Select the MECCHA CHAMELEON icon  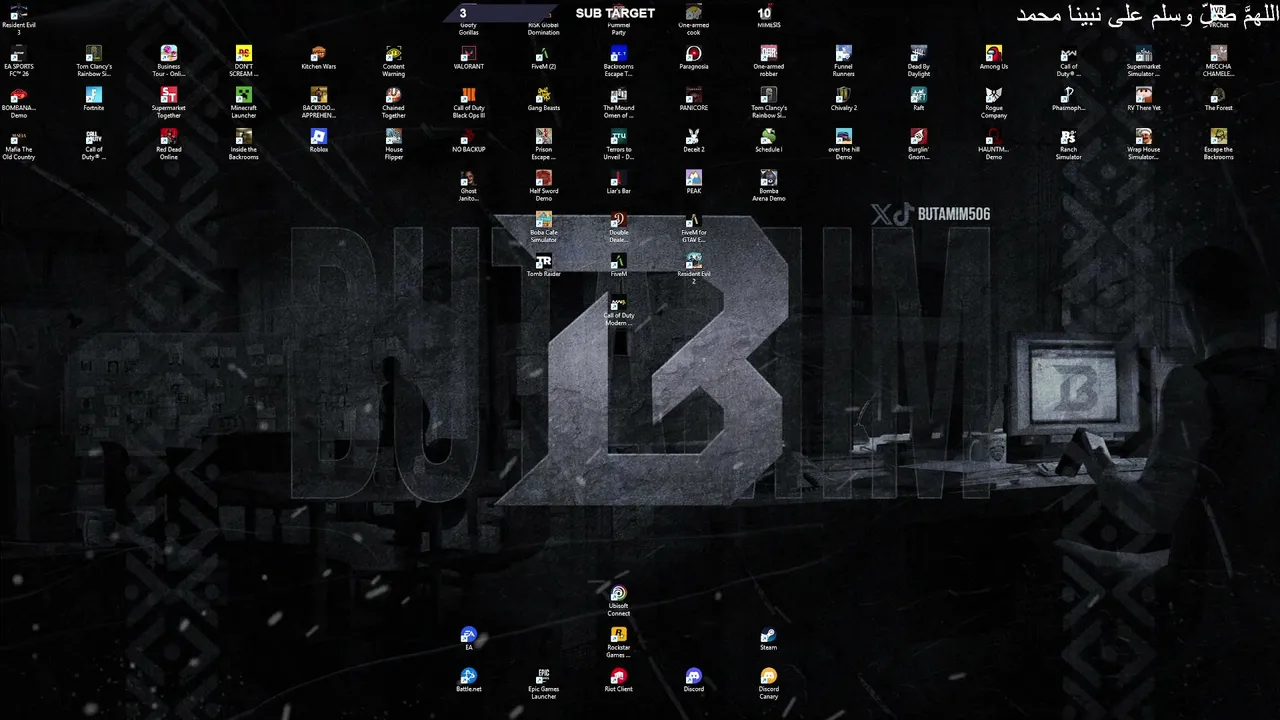1219,61
